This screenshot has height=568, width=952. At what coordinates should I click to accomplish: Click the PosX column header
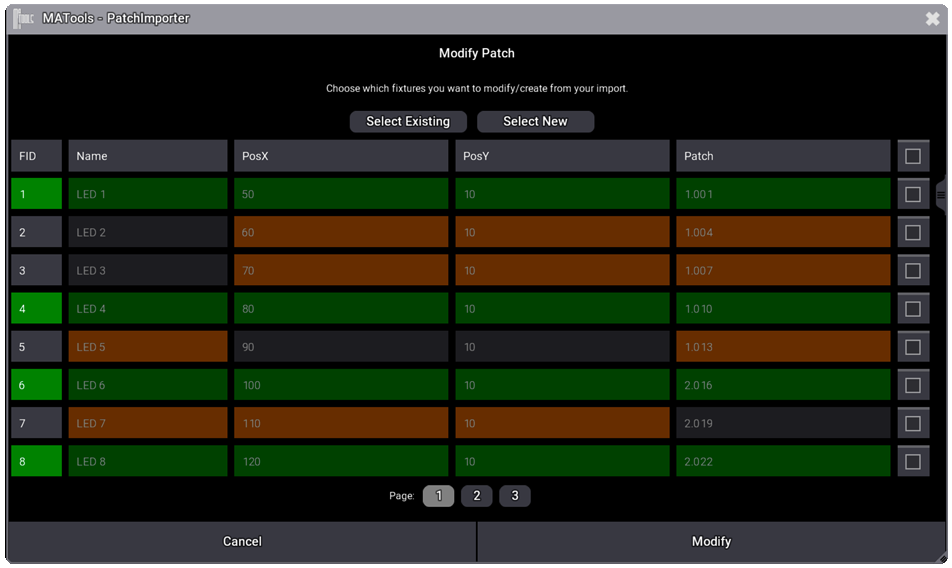click(x=341, y=157)
